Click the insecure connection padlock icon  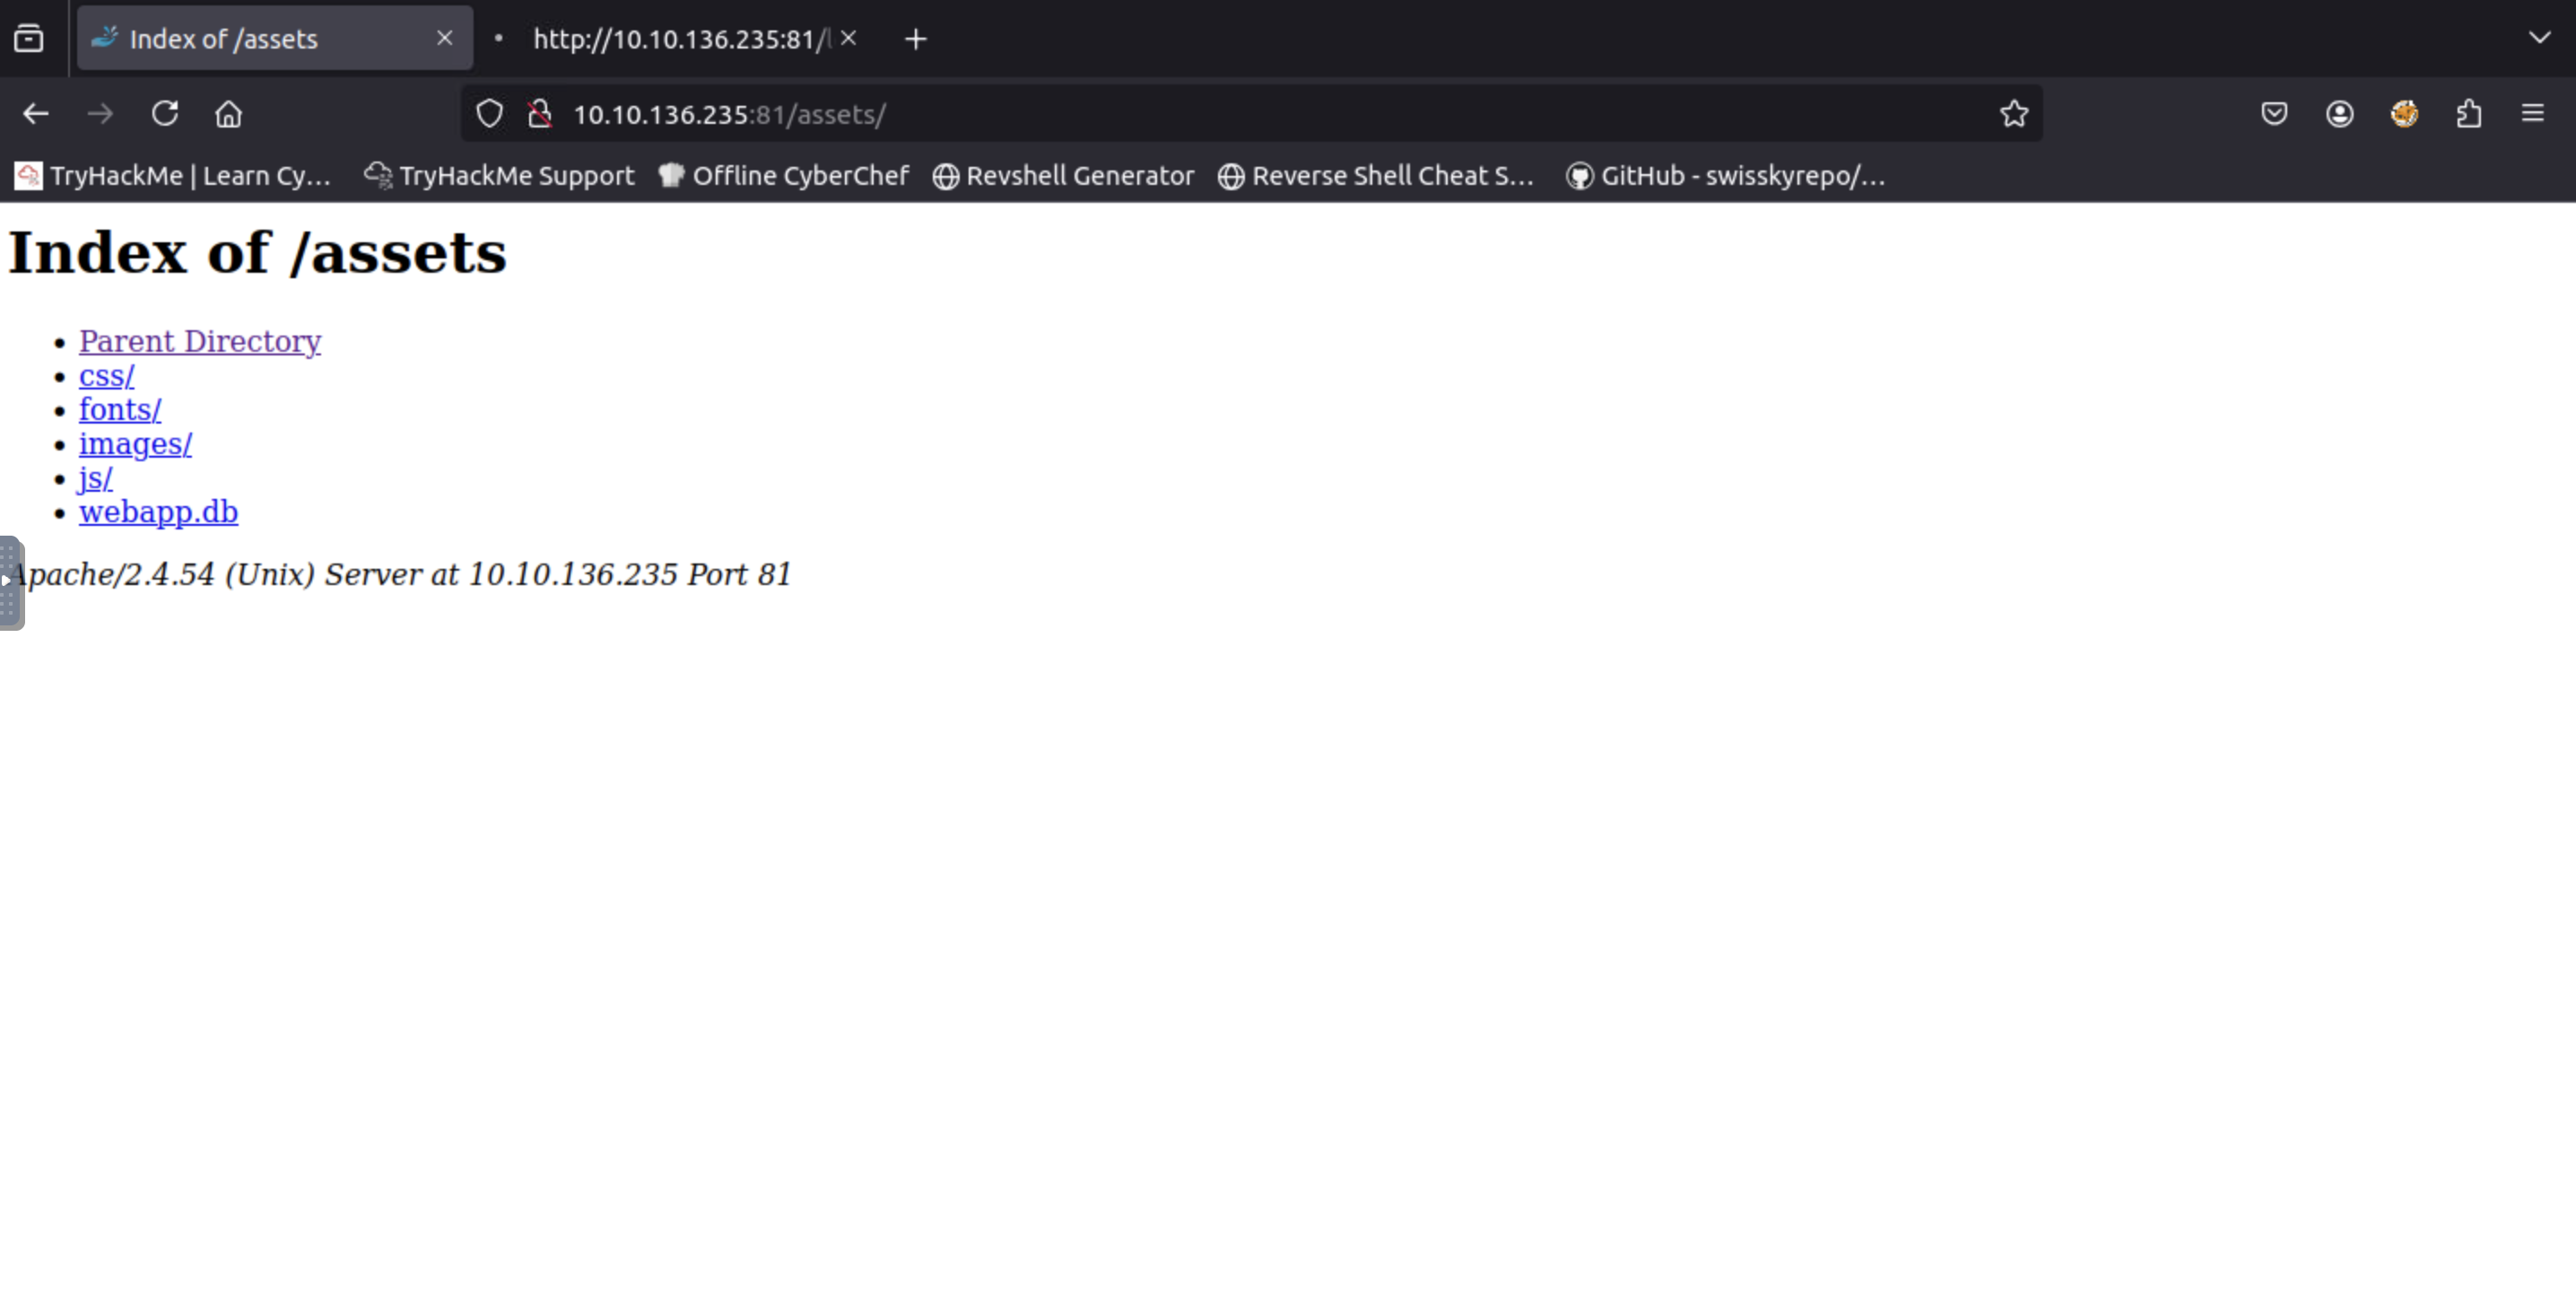(540, 114)
